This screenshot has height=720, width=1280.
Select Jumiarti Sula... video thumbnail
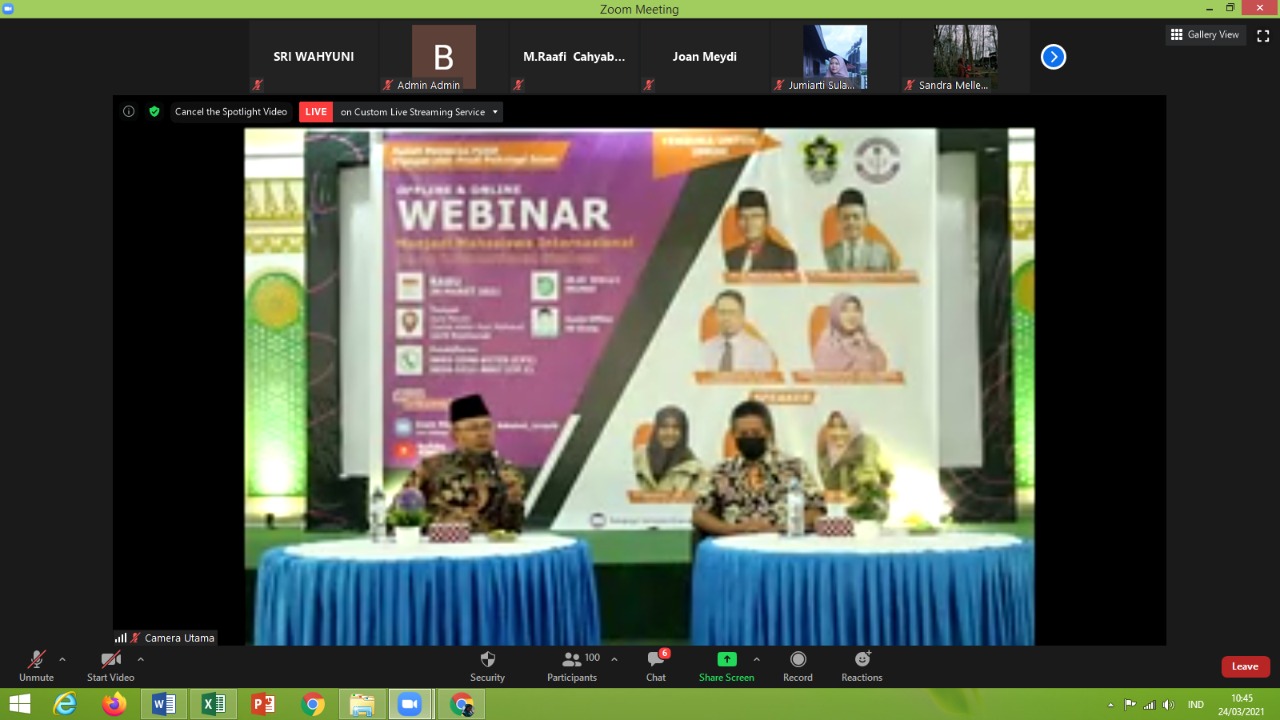[835, 58]
